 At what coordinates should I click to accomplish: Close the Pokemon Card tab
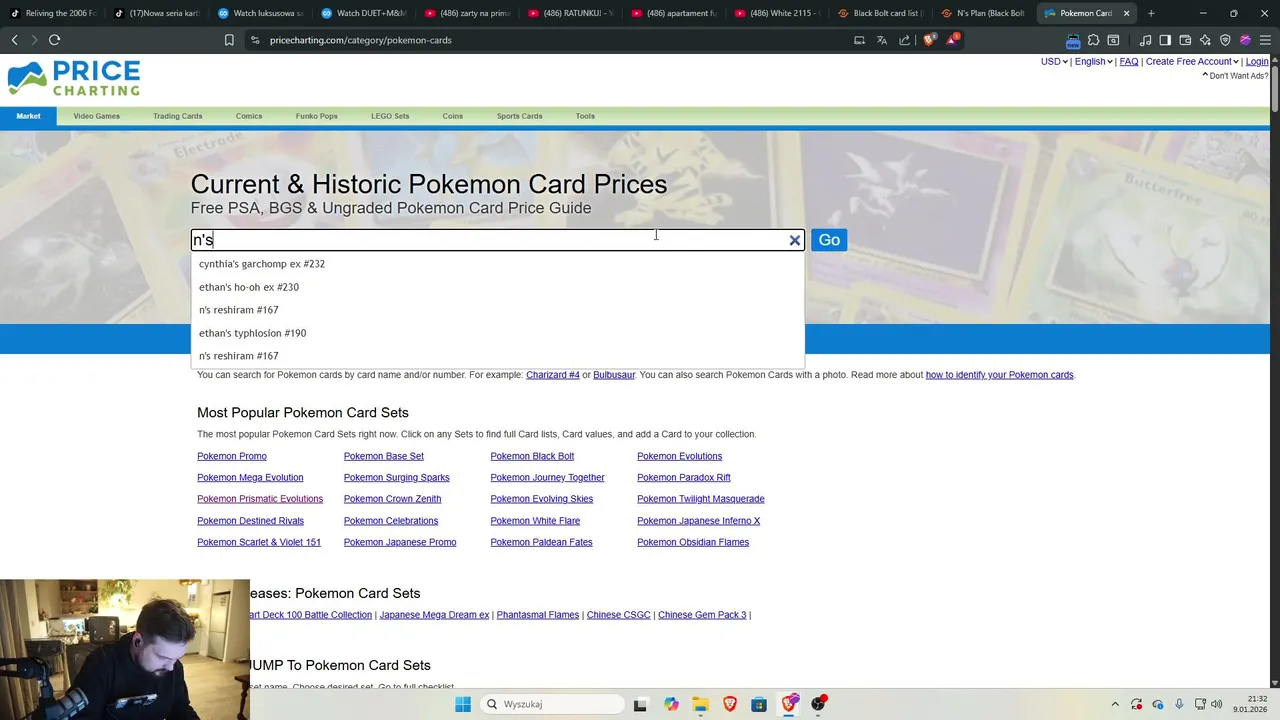tap(1126, 13)
